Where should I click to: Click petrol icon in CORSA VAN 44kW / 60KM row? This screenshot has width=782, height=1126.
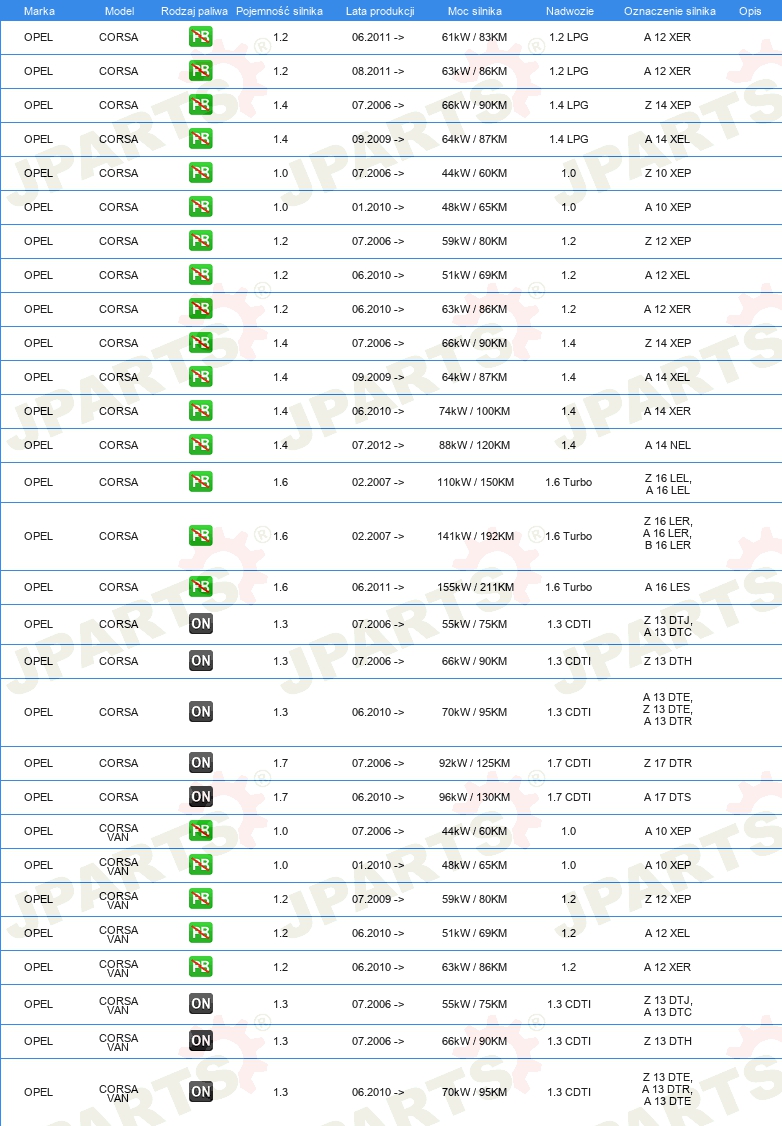click(x=200, y=831)
